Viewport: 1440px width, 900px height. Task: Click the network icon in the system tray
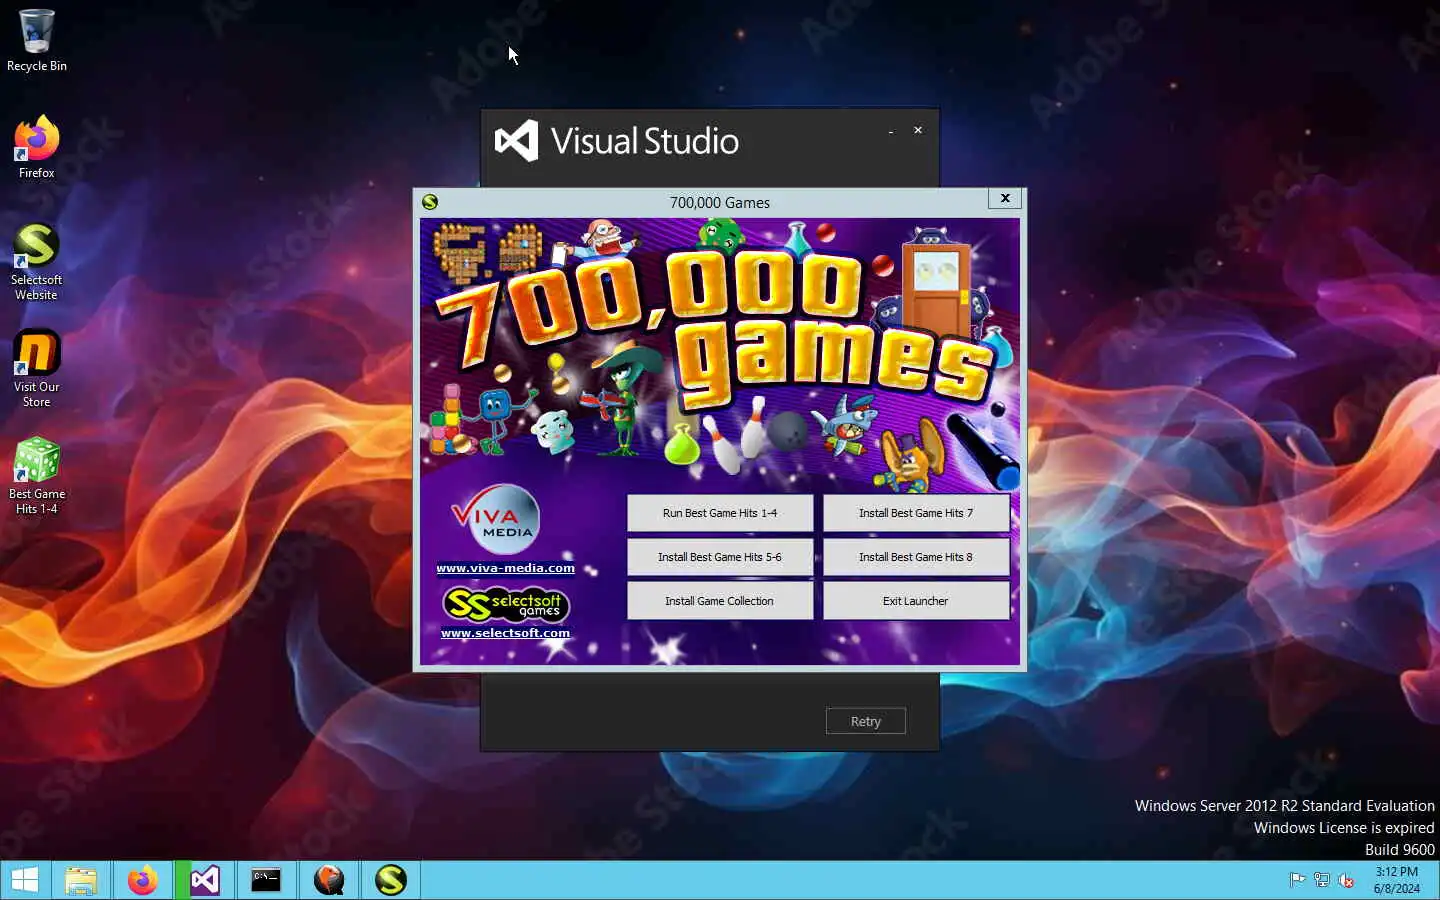coord(1321,880)
